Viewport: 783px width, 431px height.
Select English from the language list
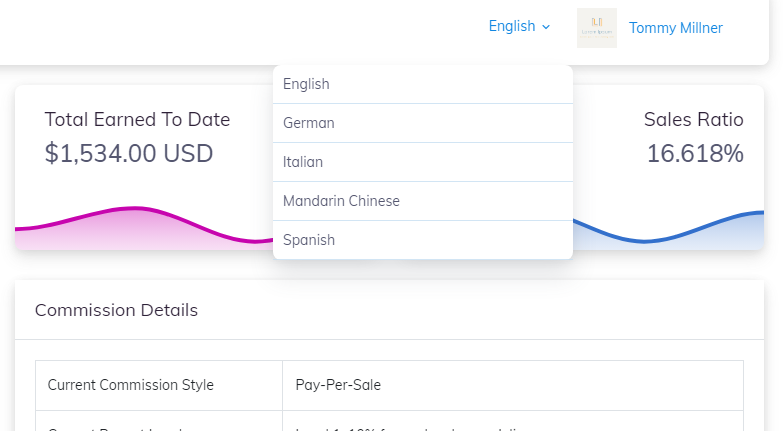[423, 84]
